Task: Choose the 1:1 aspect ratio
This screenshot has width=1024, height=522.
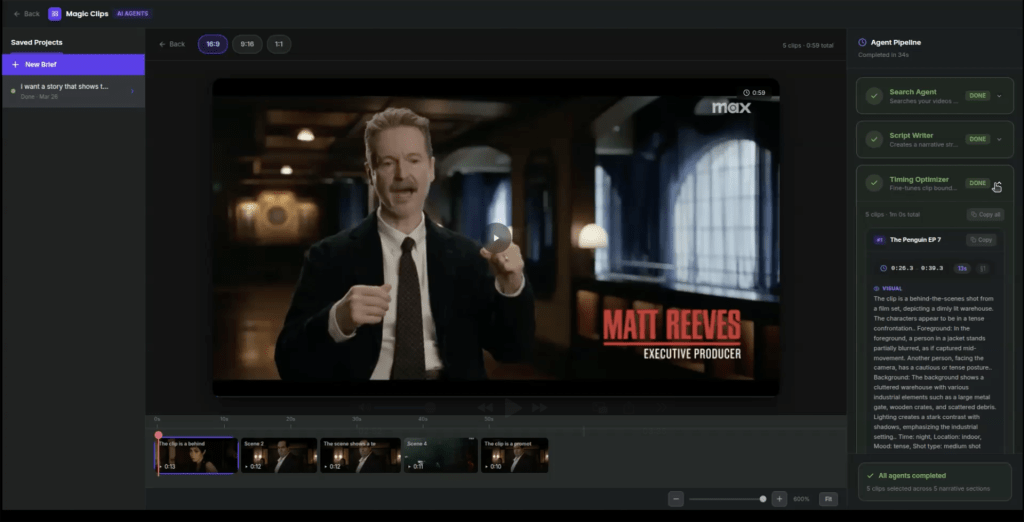Action: (x=278, y=44)
